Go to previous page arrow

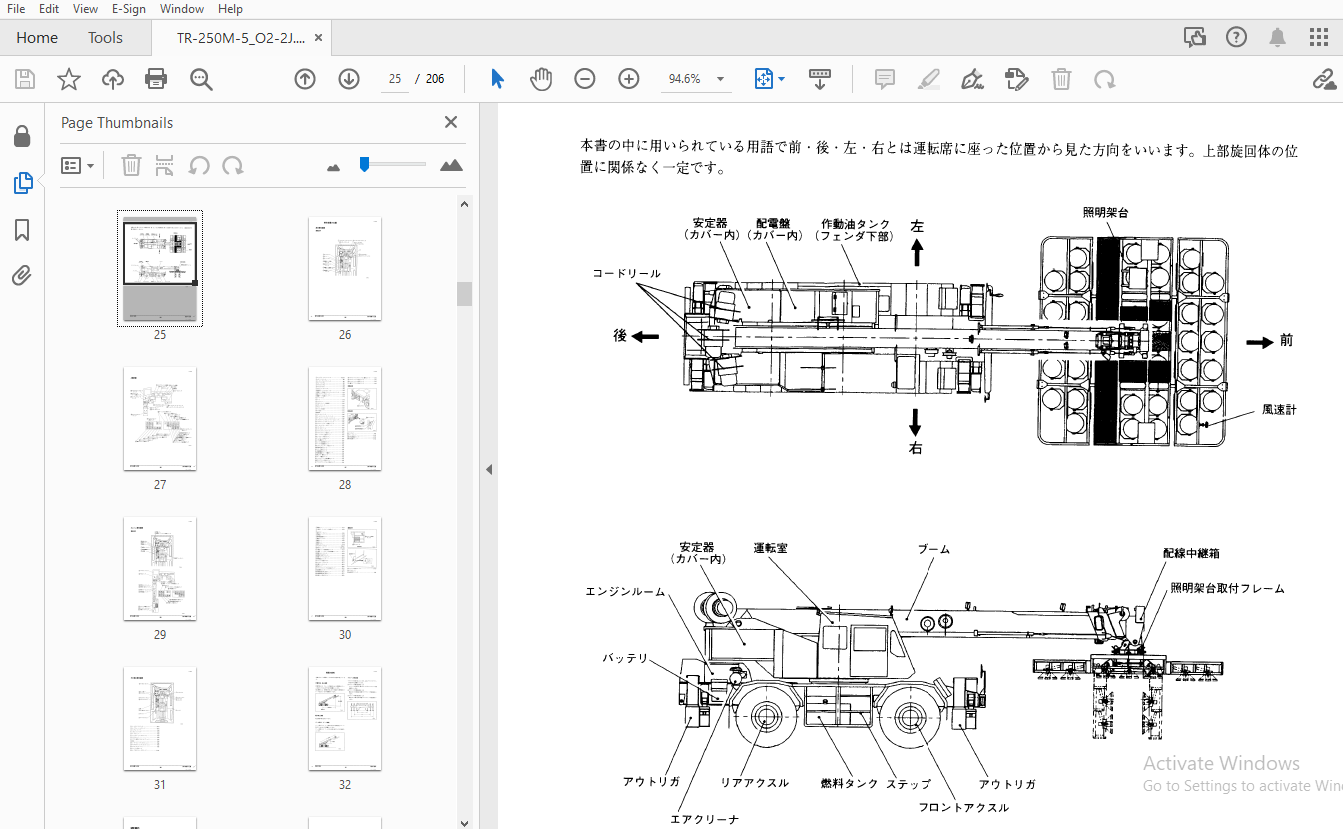pos(305,79)
